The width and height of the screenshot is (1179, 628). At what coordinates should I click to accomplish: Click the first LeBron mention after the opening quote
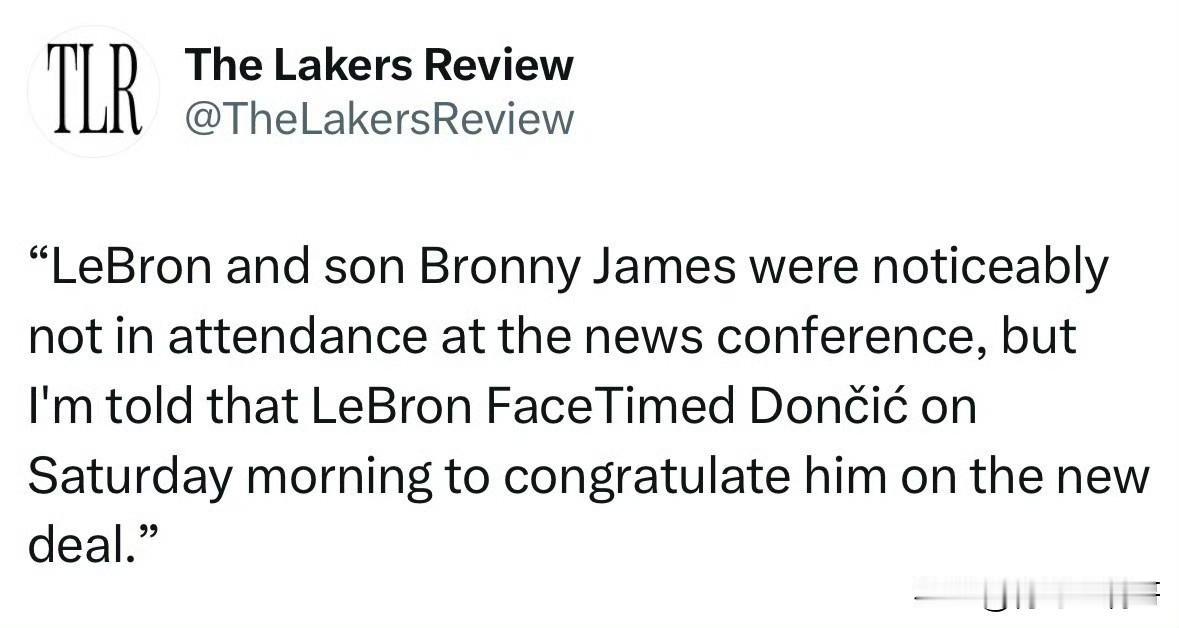click(x=132, y=267)
